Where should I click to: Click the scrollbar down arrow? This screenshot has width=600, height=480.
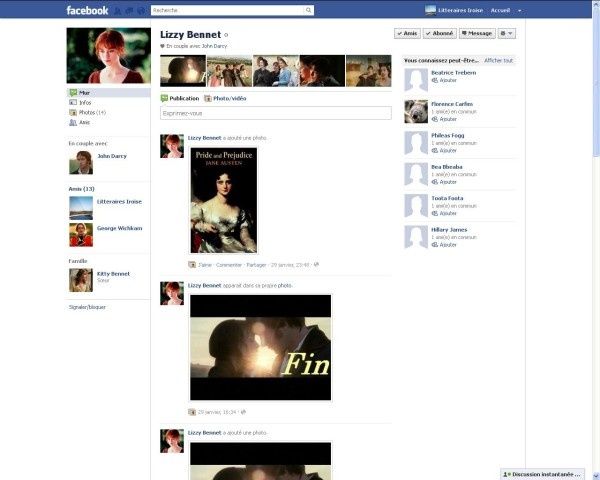[596, 476]
